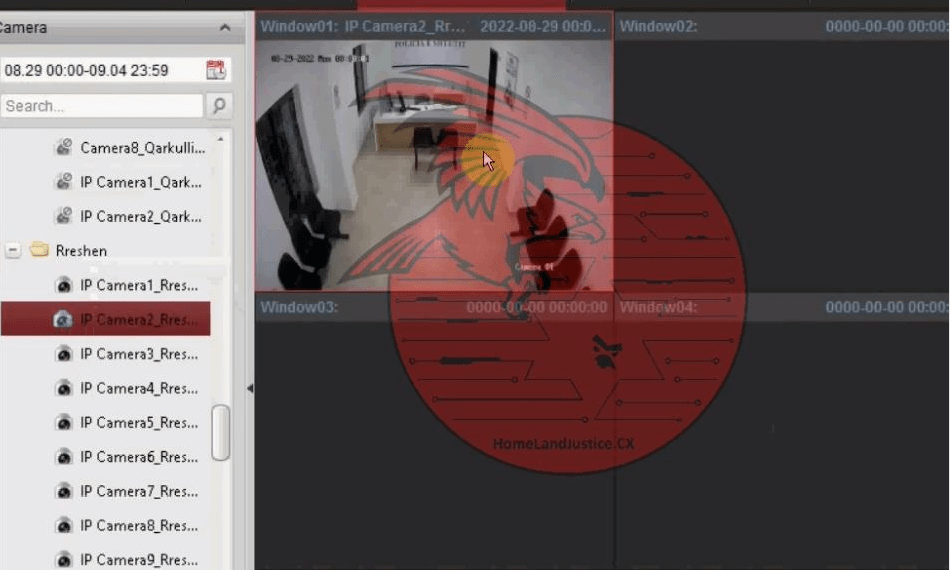Screen dimensions: 950x570
Task: Open the calendar date picker icon
Action: [x=216, y=70]
